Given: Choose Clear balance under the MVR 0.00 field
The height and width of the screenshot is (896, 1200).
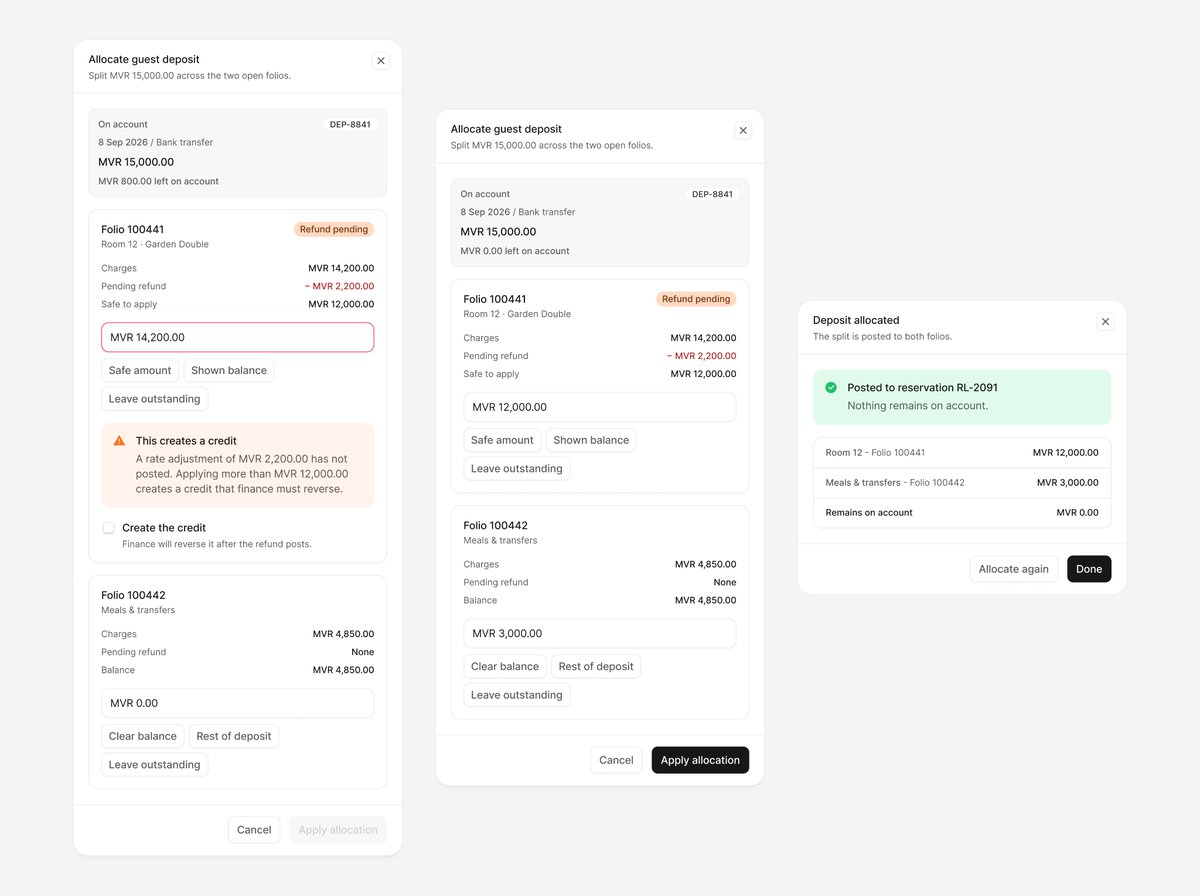Looking at the screenshot, I should point(143,737).
